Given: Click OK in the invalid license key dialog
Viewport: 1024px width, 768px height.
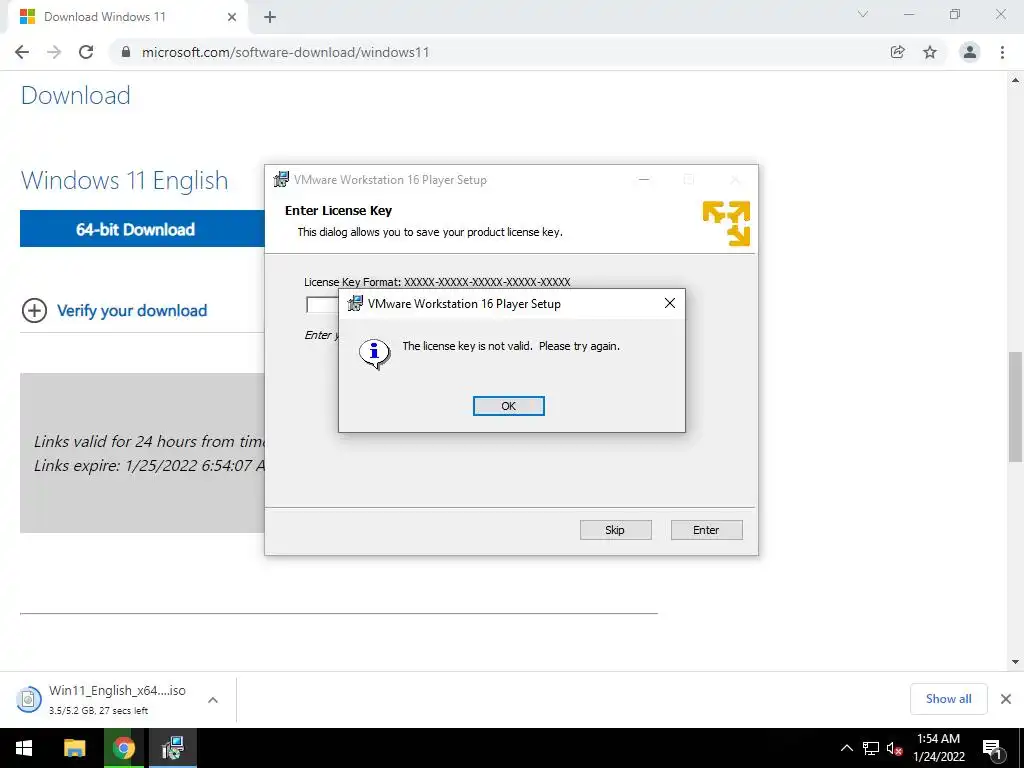Looking at the screenshot, I should click(x=508, y=406).
